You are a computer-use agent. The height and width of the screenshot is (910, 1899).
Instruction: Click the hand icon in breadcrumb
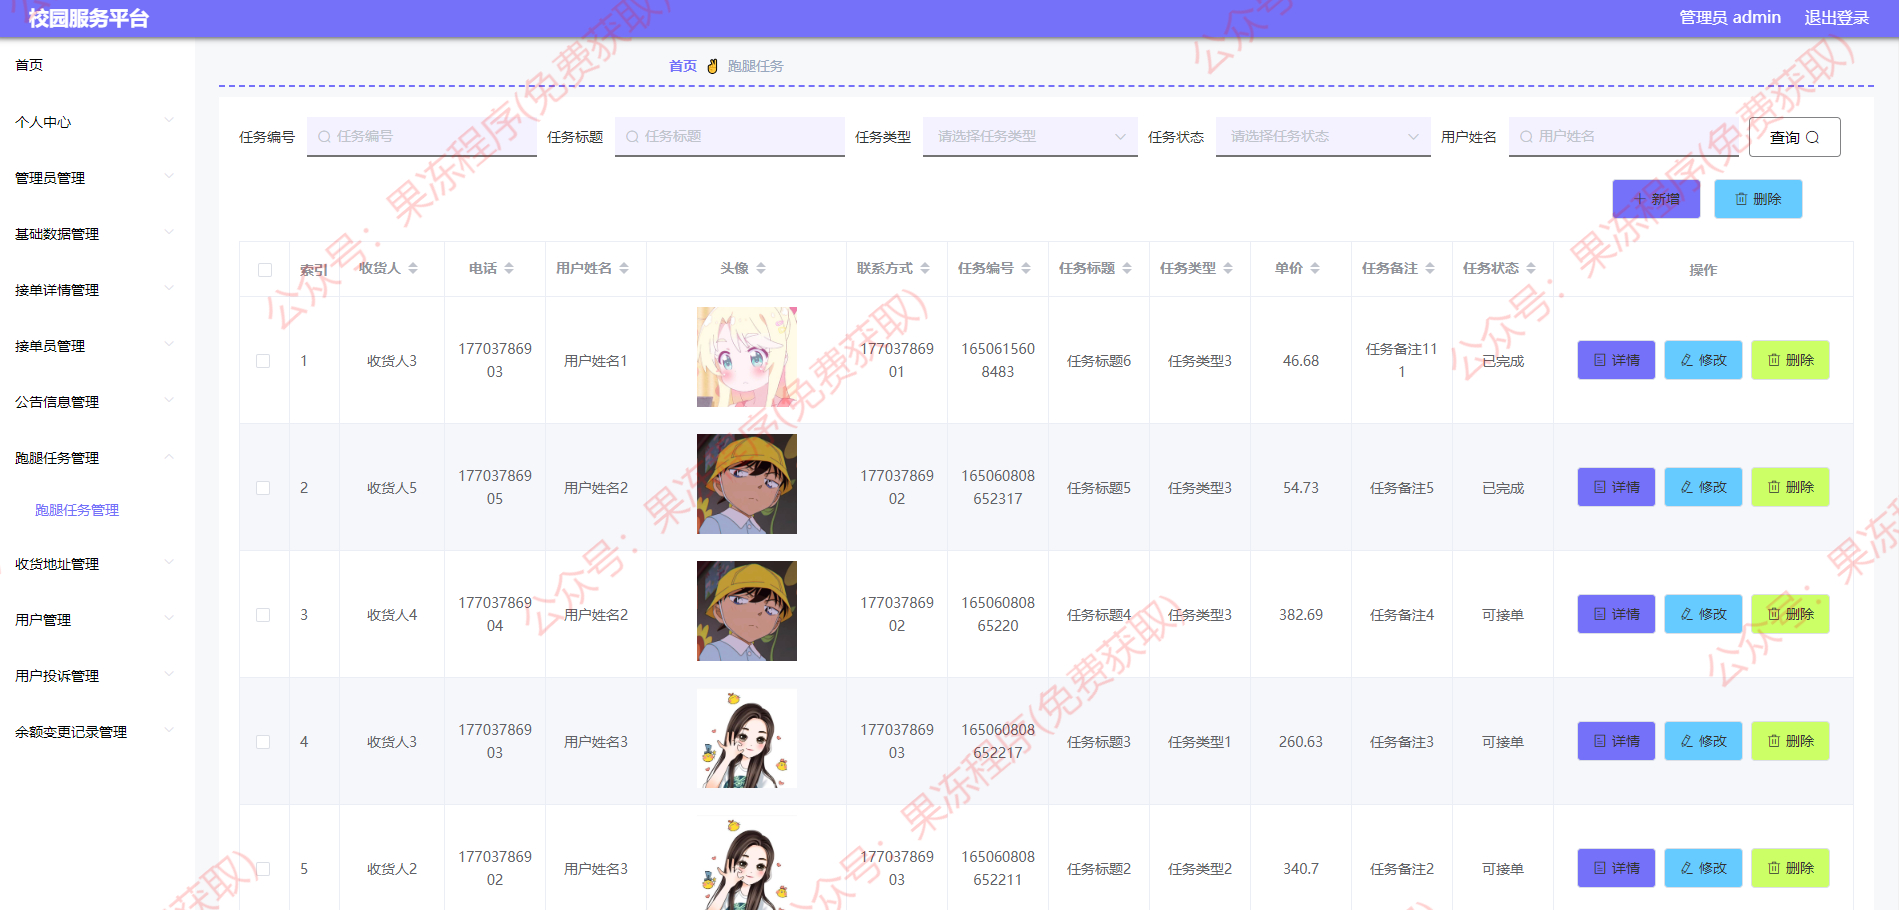pyautogui.click(x=713, y=66)
